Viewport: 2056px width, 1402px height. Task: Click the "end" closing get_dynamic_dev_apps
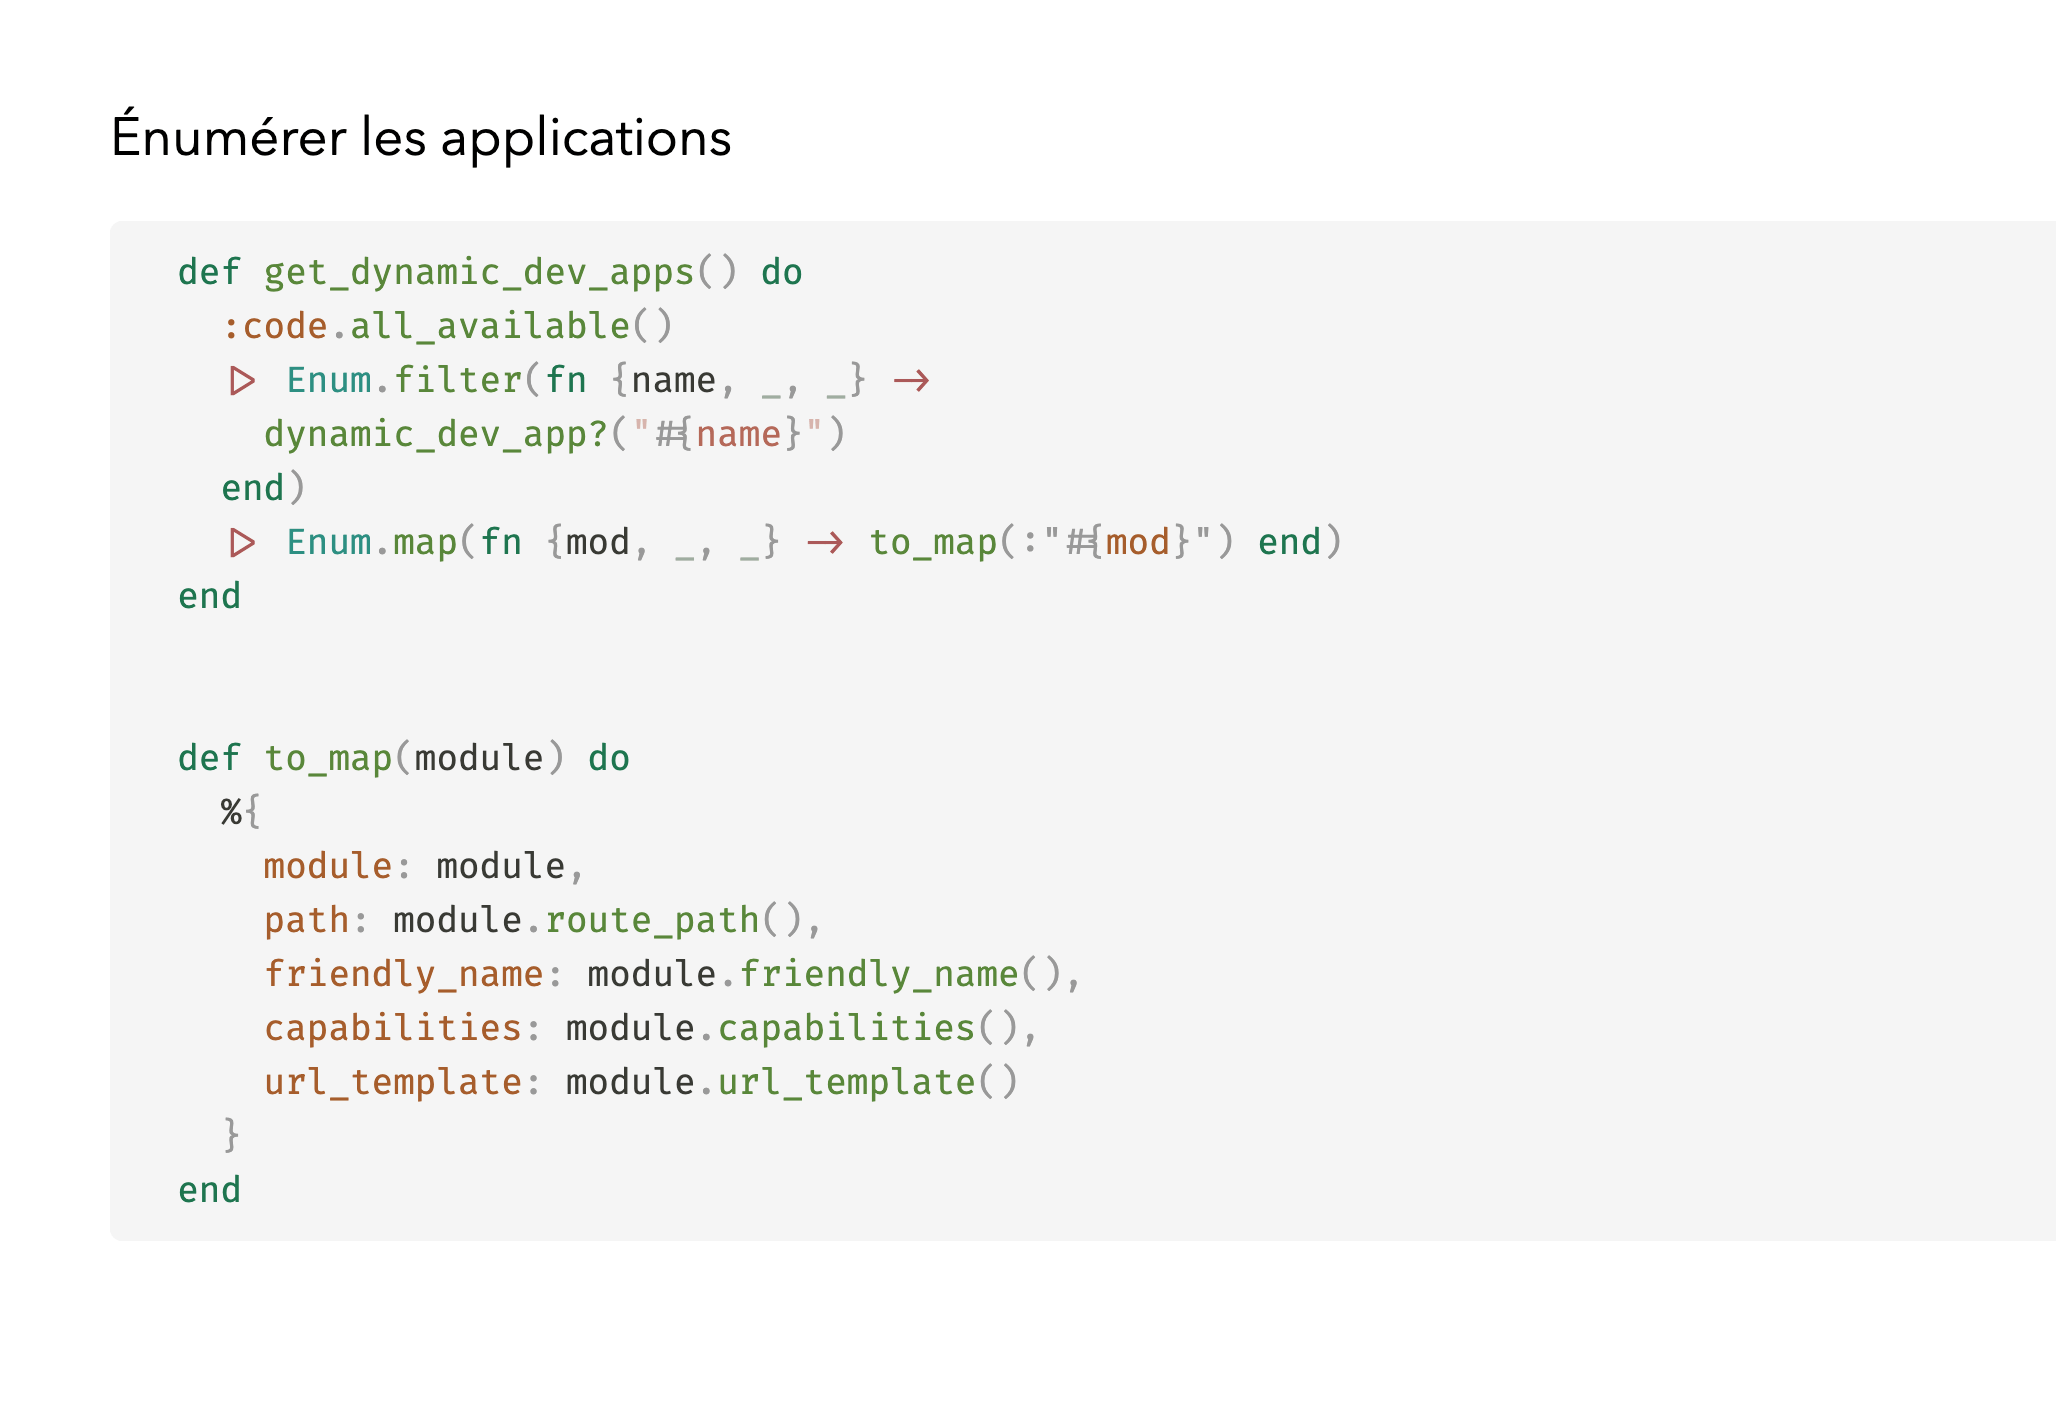pyautogui.click(x=209, y=596)
